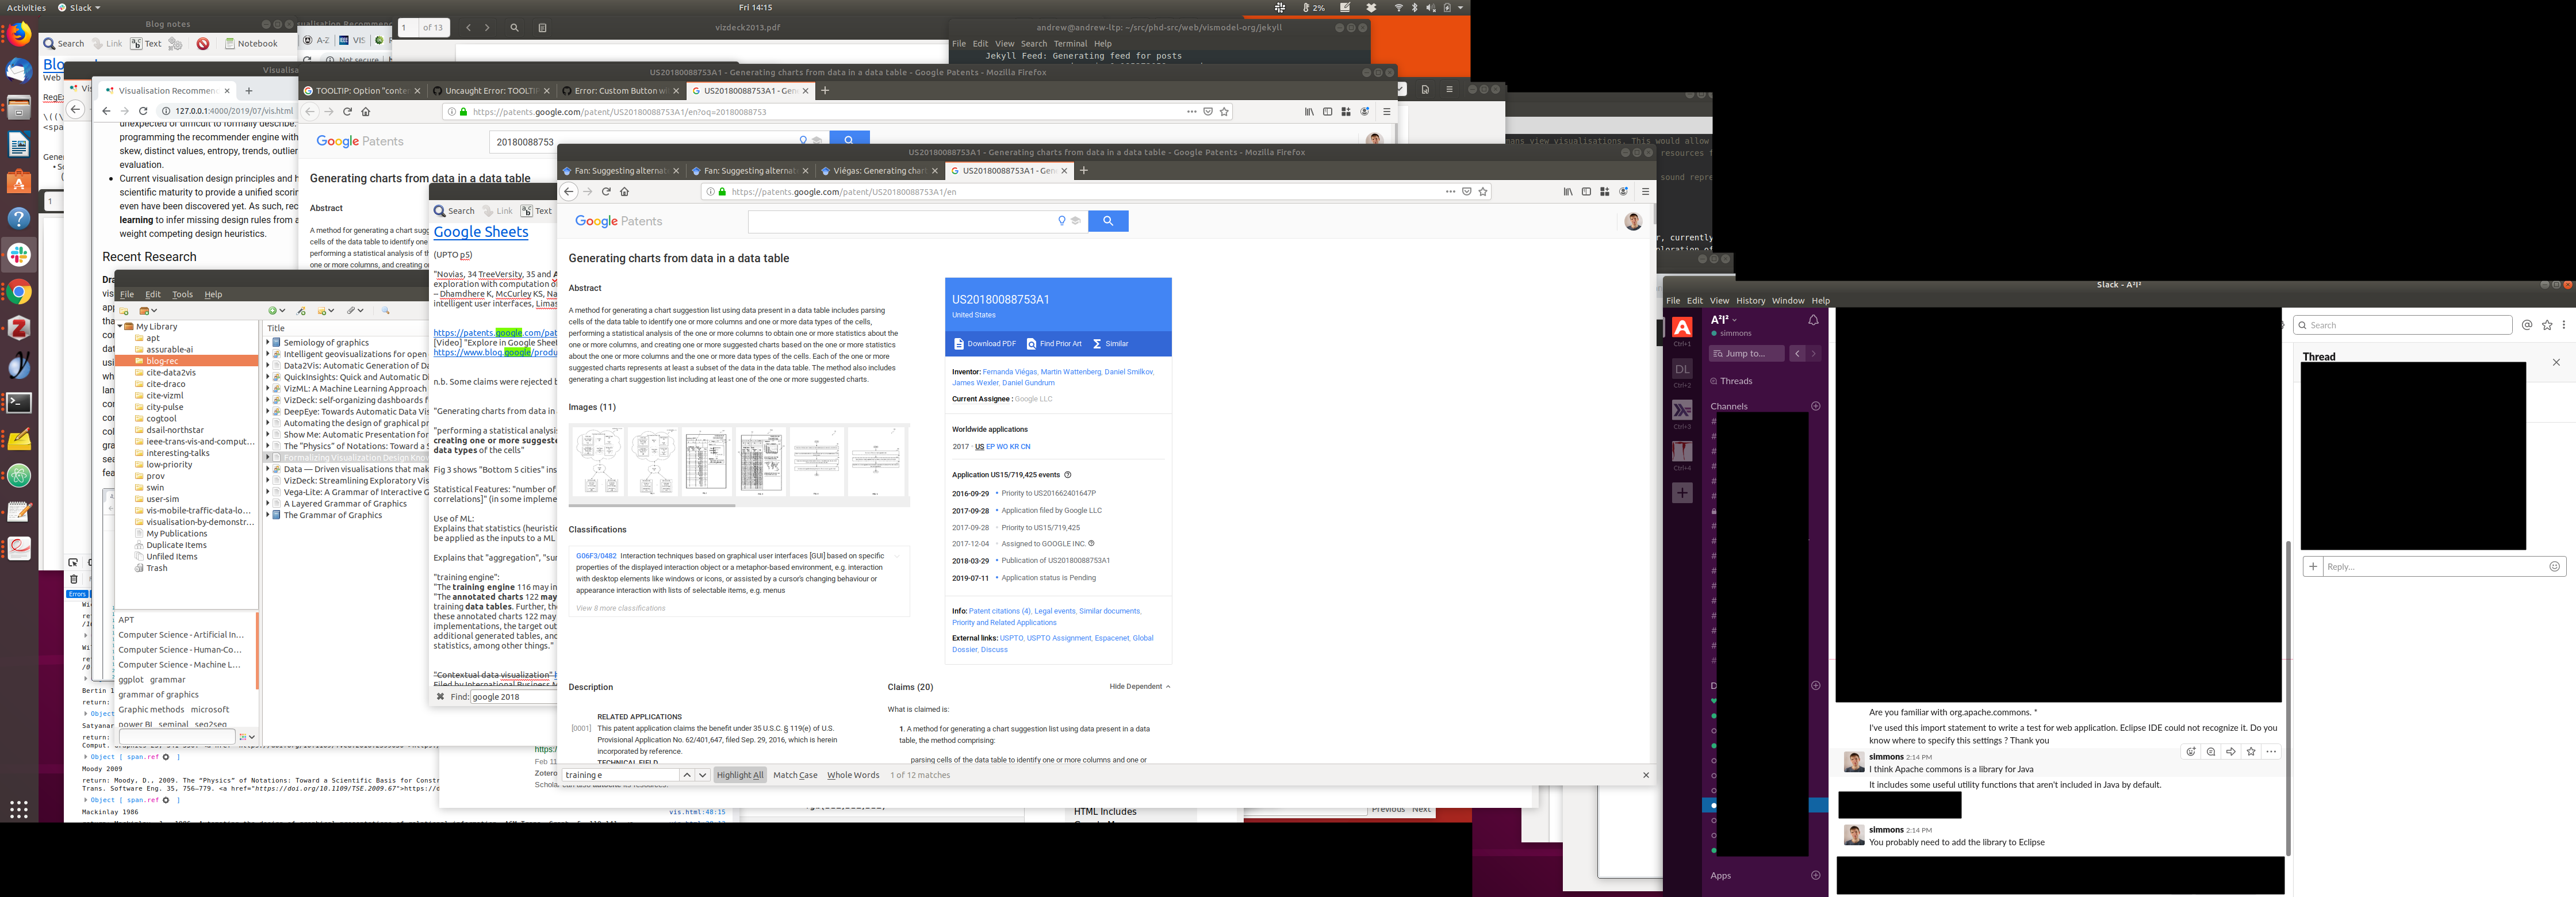Click Slack notifications bell icon

(x=1813, y=320)
